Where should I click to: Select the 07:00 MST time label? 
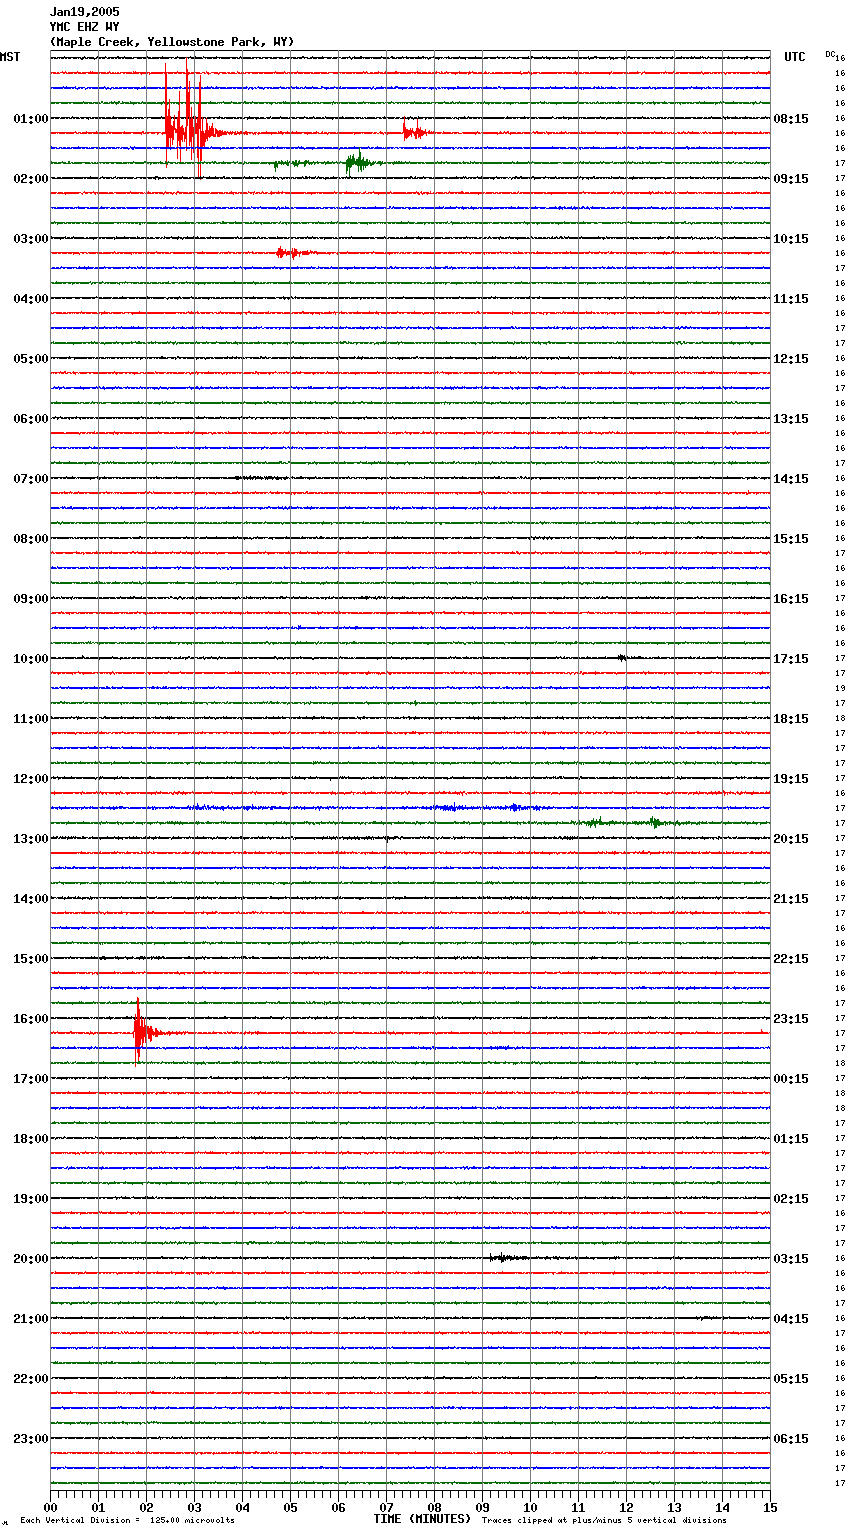tap(31, 479)
